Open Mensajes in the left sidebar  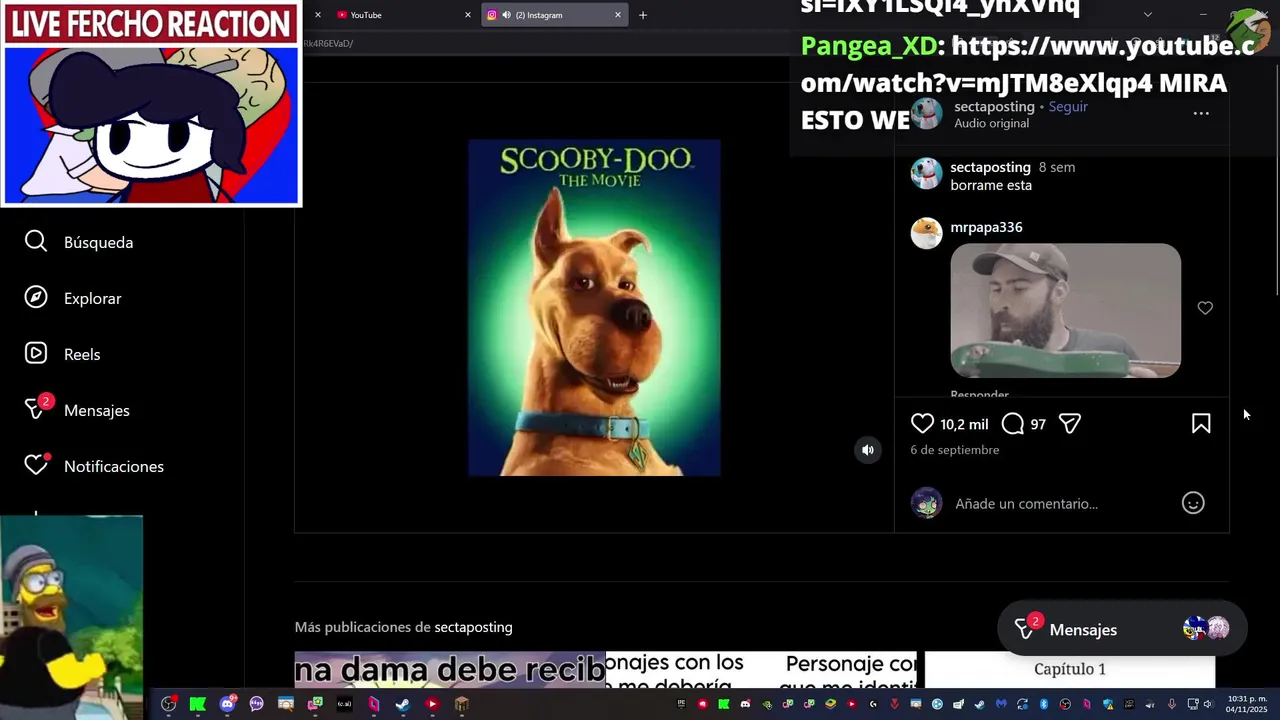[x=78, y=410]
